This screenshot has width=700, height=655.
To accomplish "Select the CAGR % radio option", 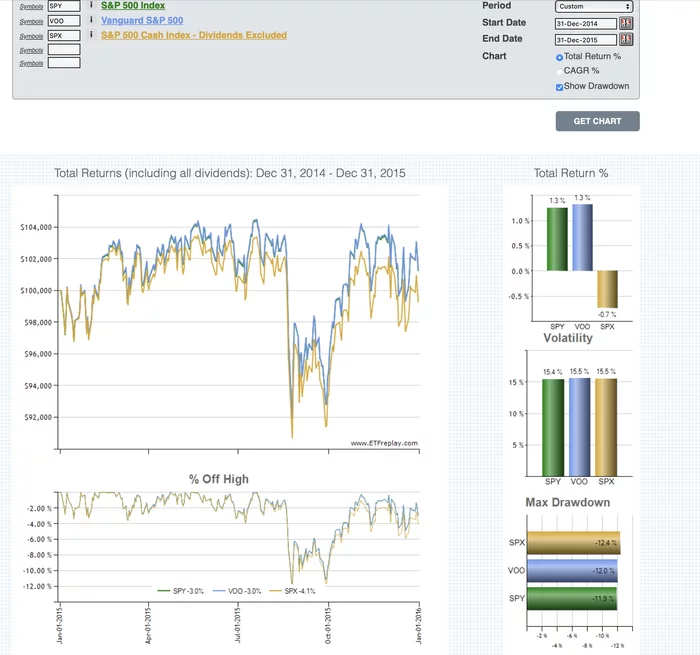I will pyautogui.click(x=559, y=71).
